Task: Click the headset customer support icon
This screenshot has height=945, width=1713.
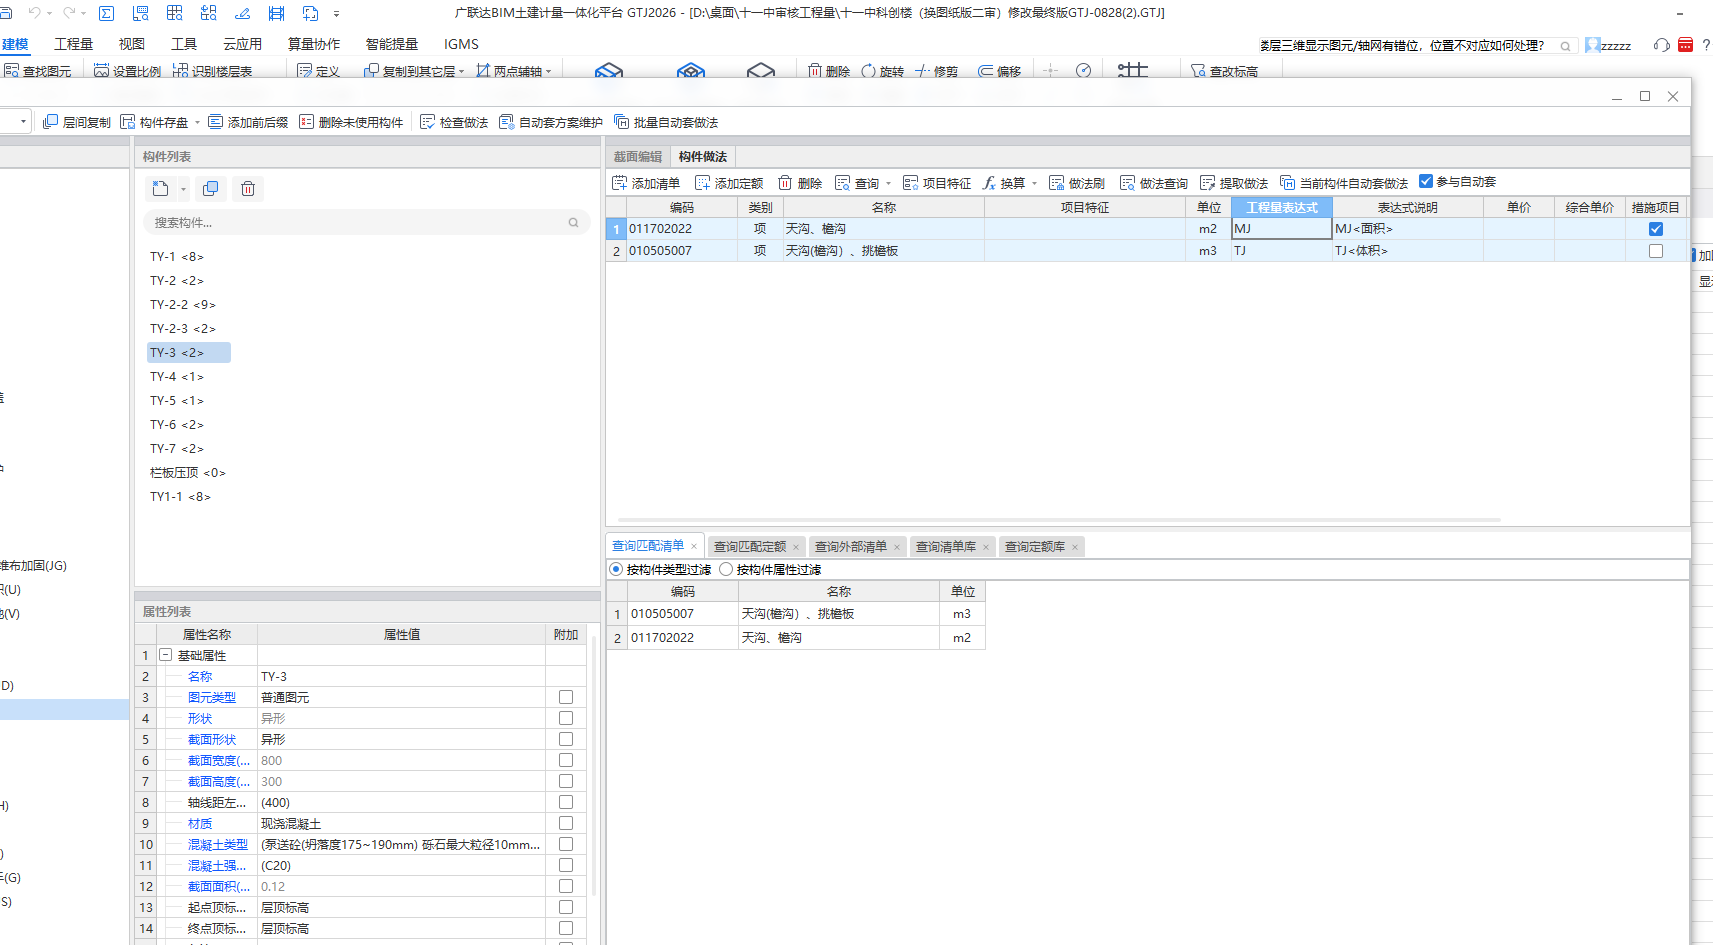Action: click(1661, 45)
